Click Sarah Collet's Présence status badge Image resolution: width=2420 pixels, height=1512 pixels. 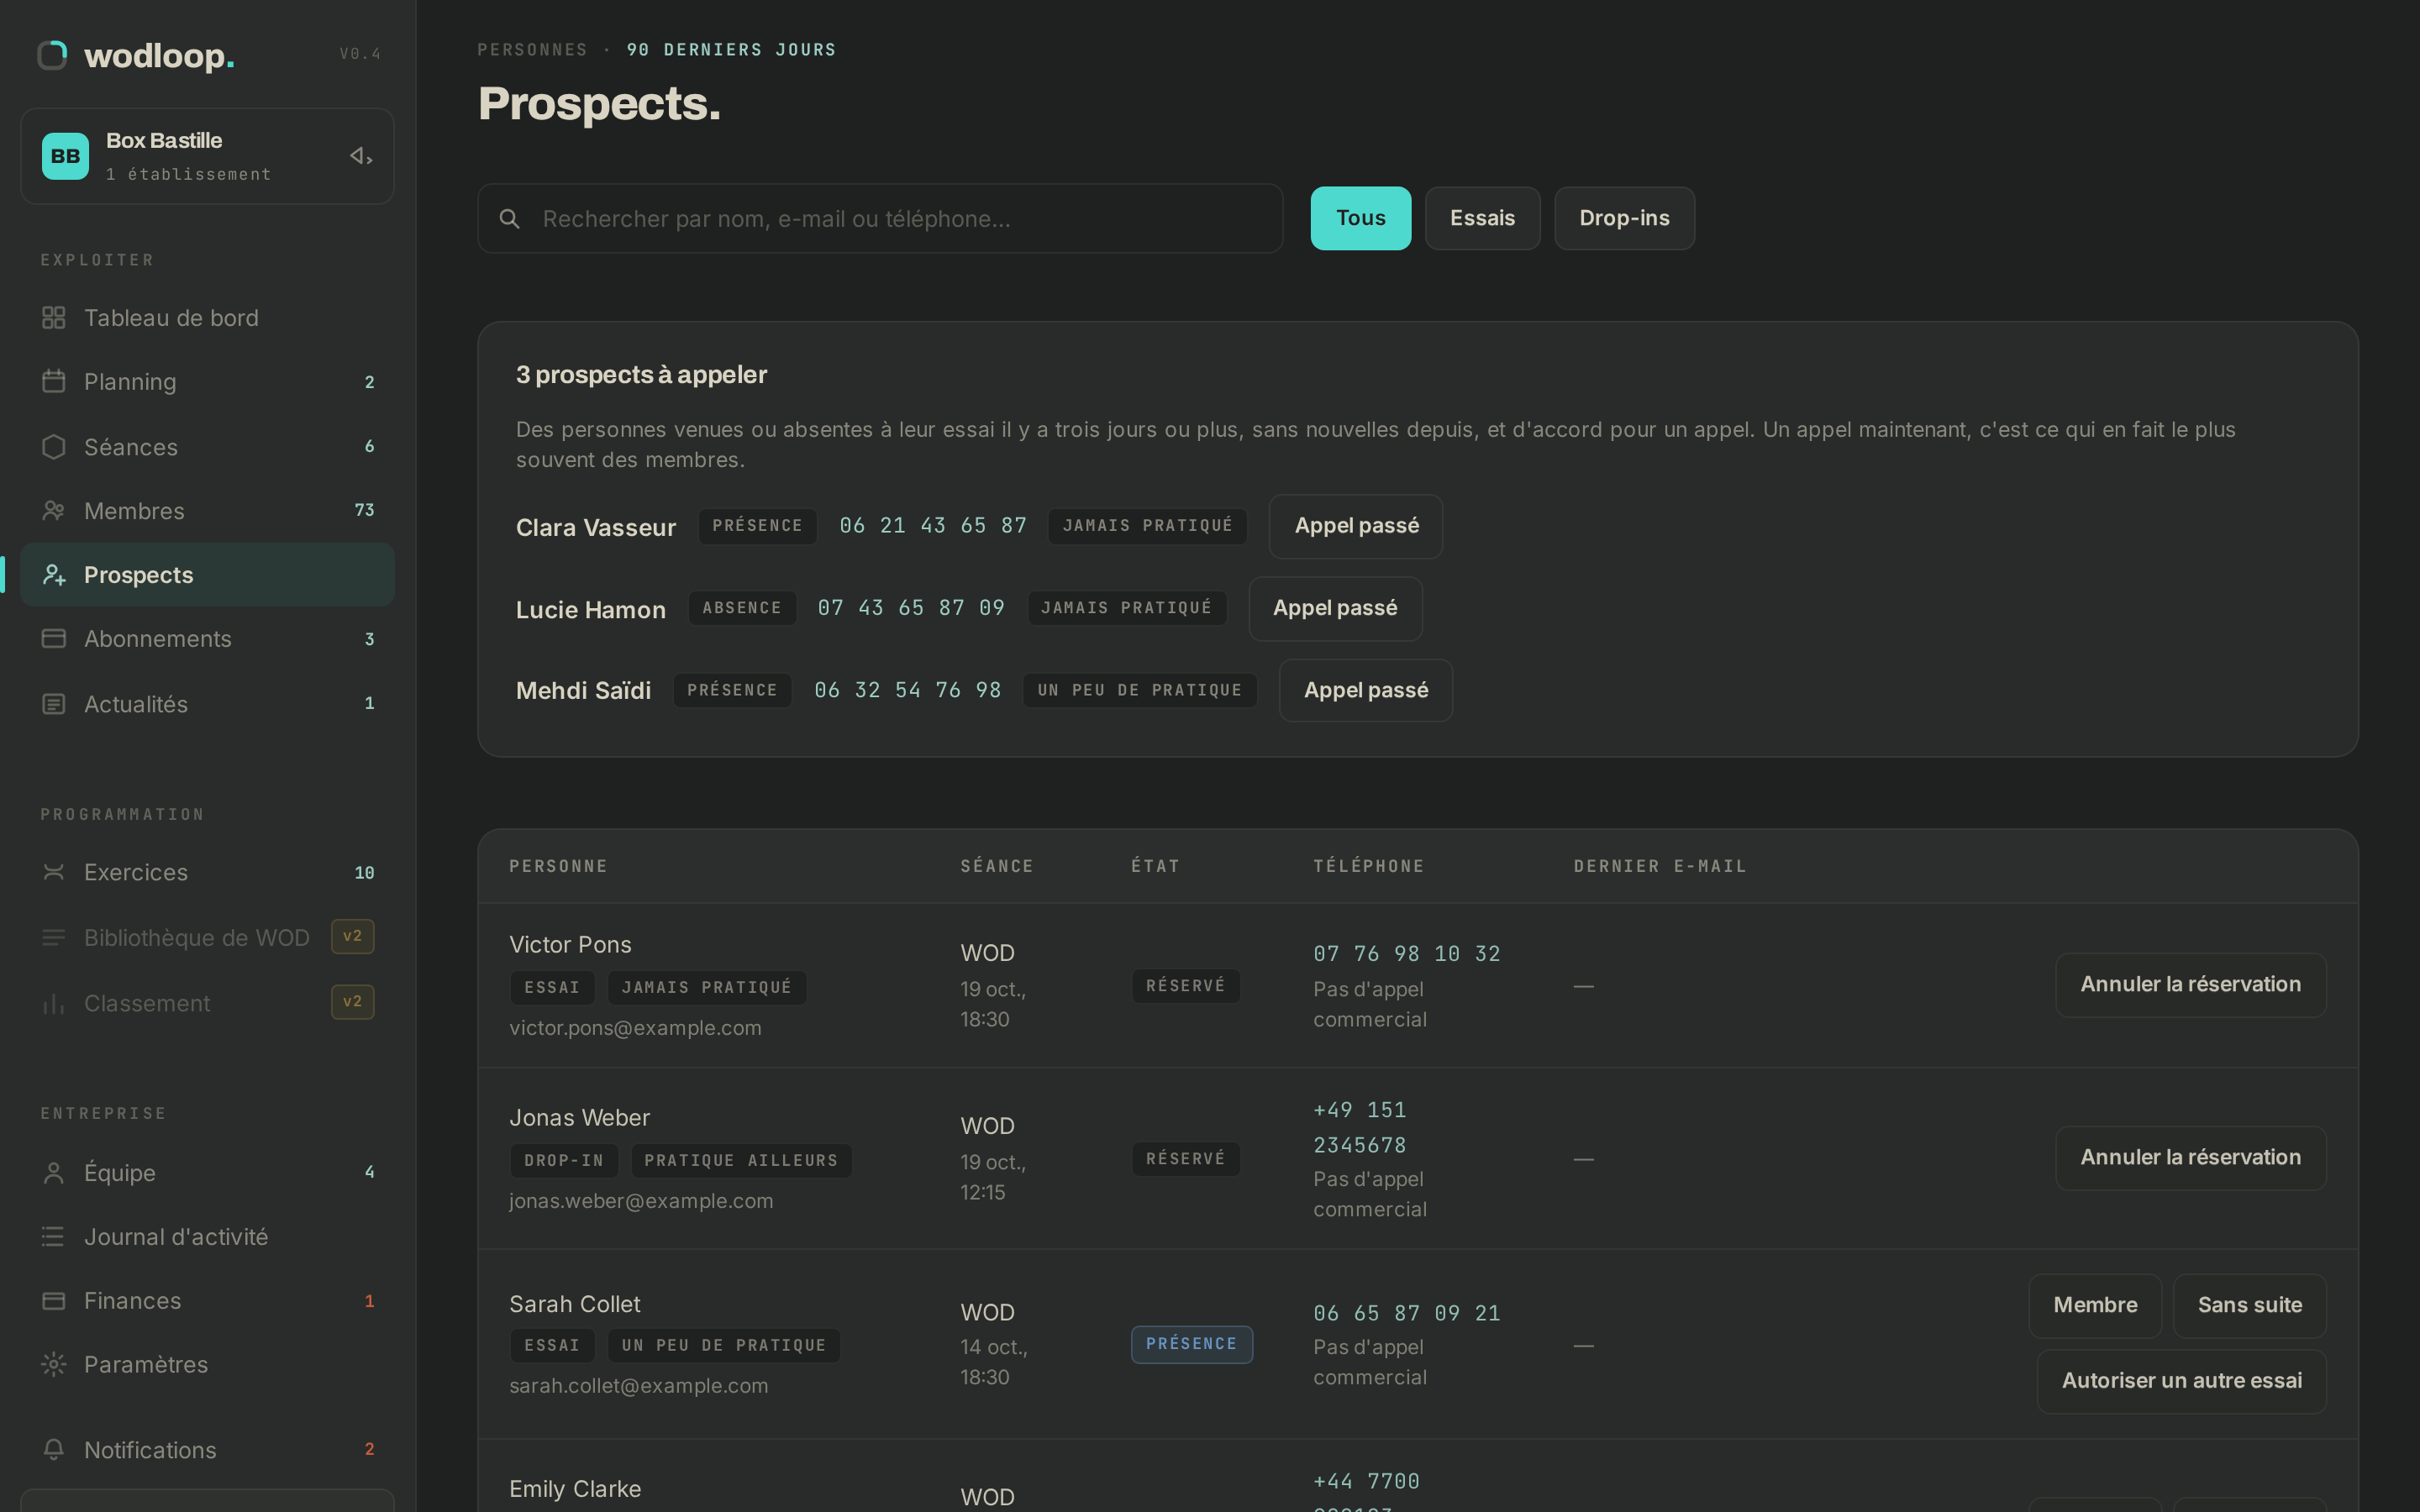(1191, 1344)
